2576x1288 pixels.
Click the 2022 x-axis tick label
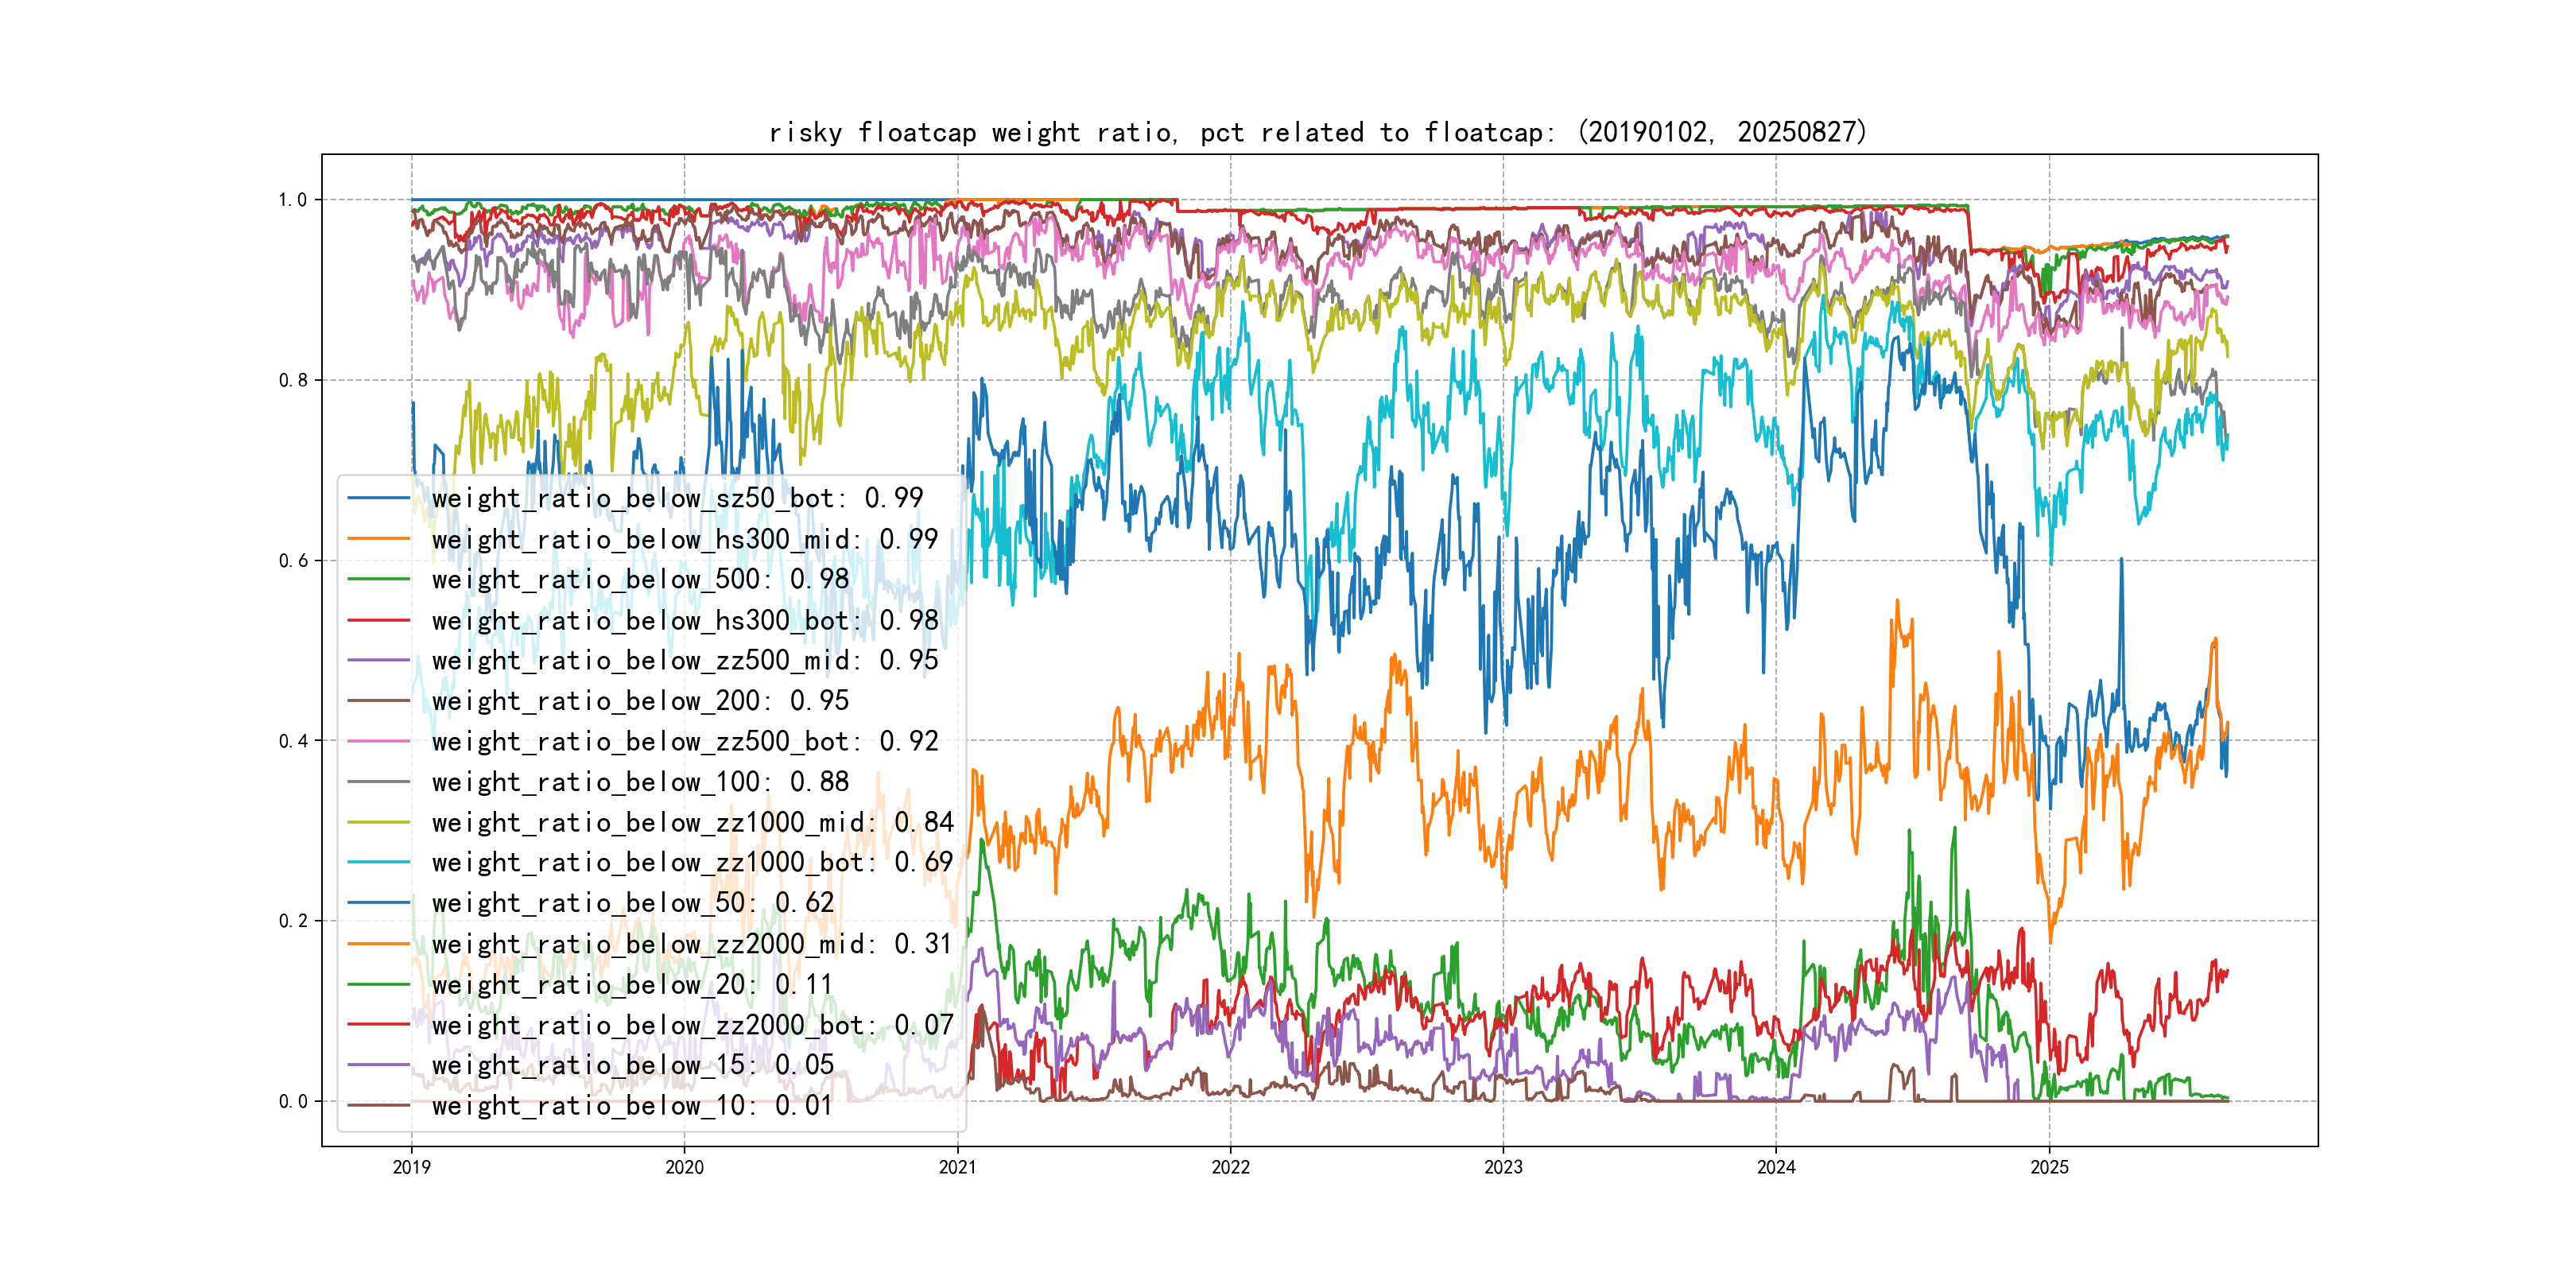click(1230, 1167)
